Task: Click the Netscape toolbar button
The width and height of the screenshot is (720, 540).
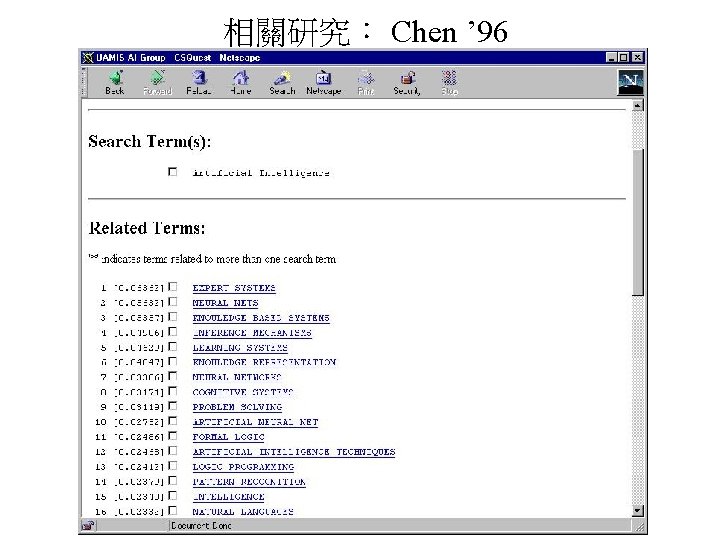Action: click(x=324, y=83)
